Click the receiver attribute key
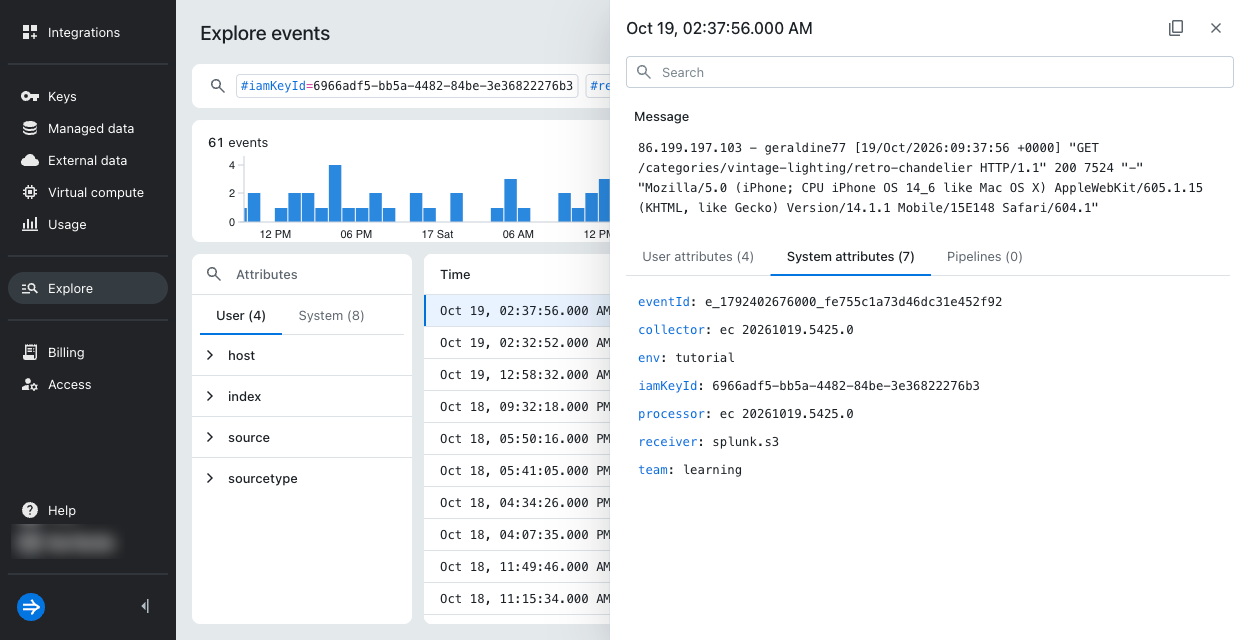 point(666,442)
